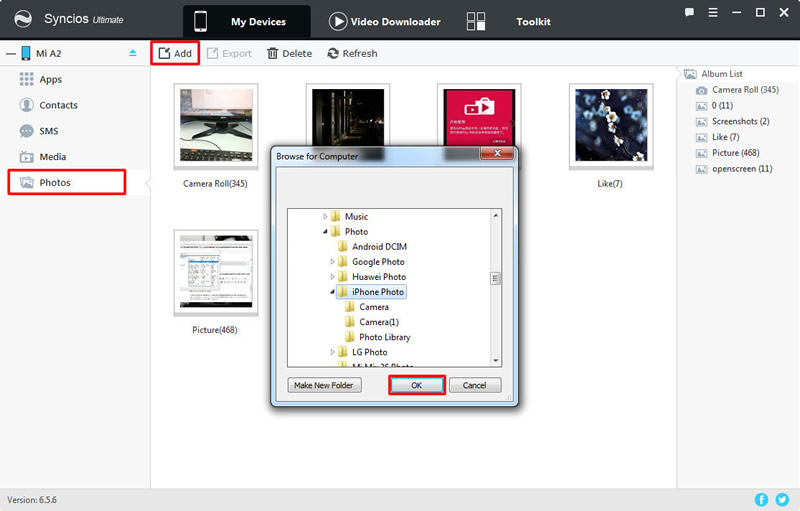This screenshot has width=800, height=511.
Task: Collapse the iPhone Photo folder
Action: click(332, 292)
